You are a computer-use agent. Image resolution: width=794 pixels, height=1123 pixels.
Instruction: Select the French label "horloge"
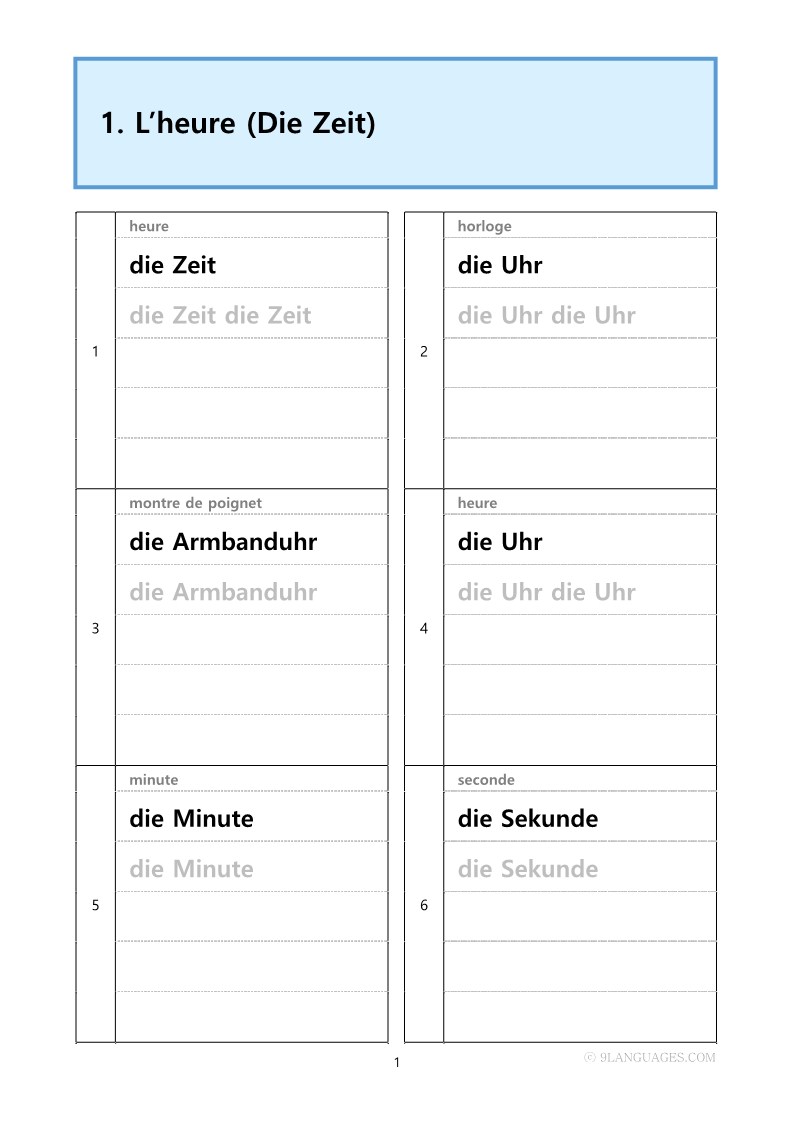[x=484, y=226]
